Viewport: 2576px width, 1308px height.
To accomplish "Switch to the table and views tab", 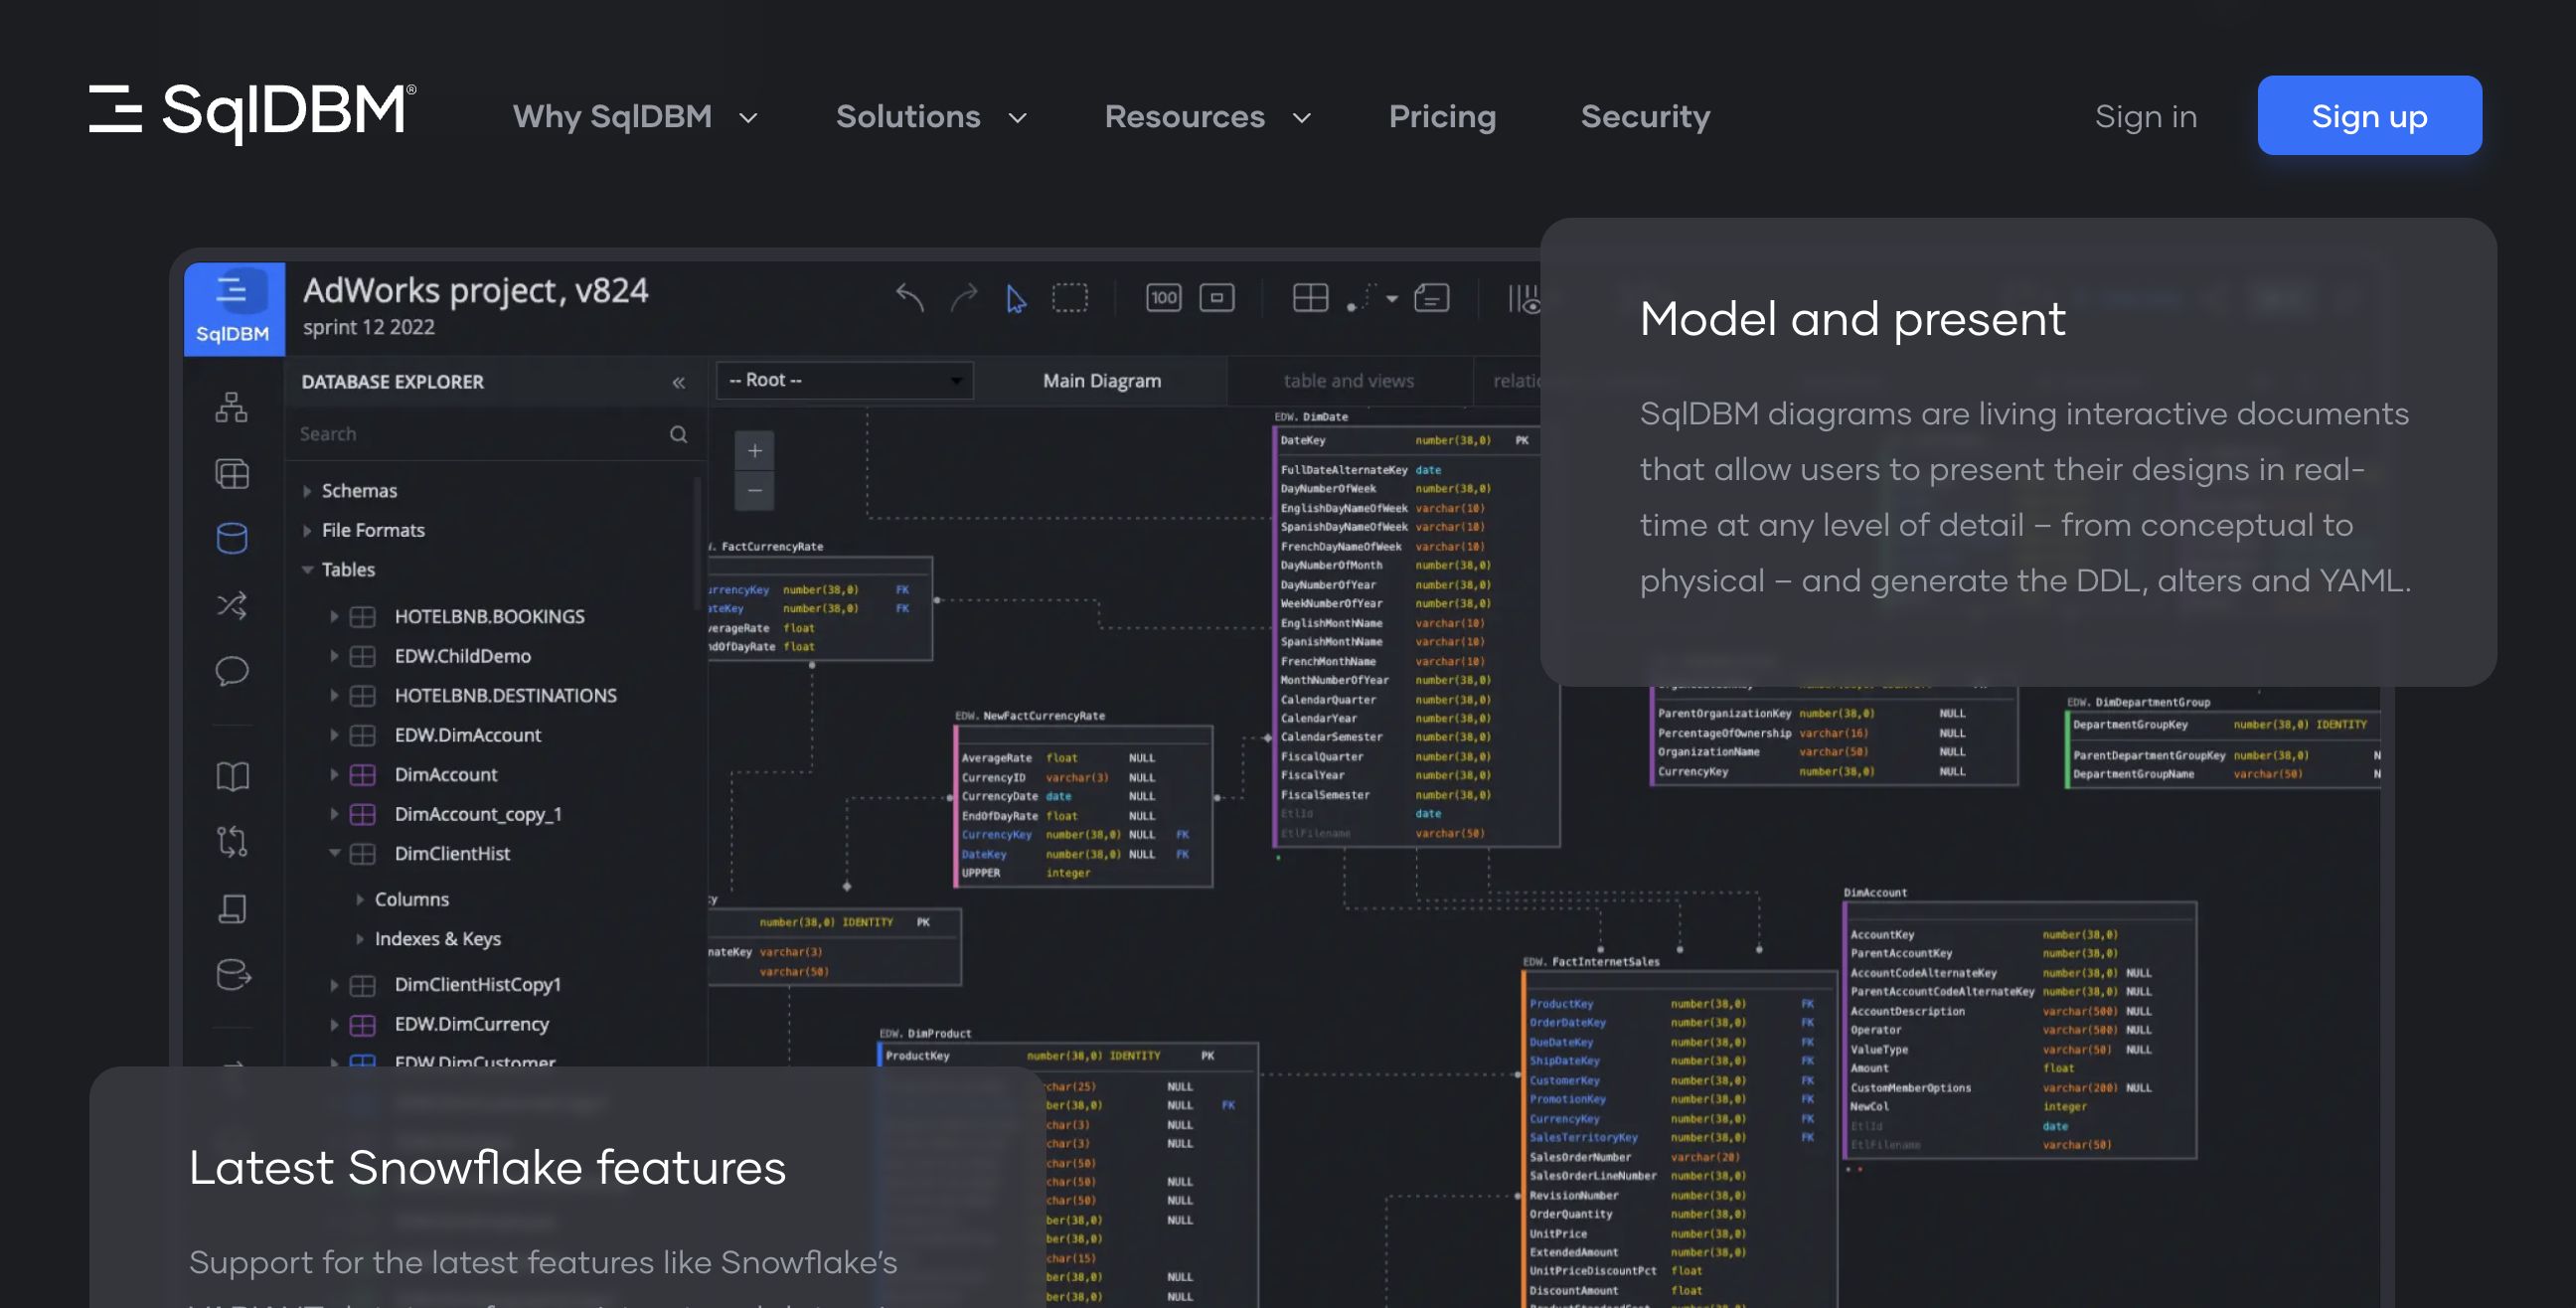I will click(1348, 380).
